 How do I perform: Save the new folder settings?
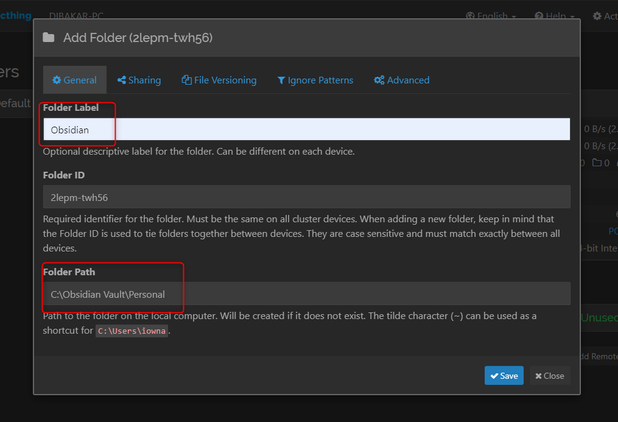(x=504, y=376)
